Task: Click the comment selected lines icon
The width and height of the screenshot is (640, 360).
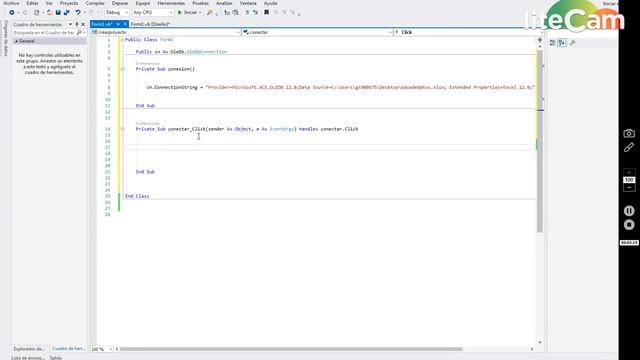Action: pyautogui.click(x=247, y=13)
